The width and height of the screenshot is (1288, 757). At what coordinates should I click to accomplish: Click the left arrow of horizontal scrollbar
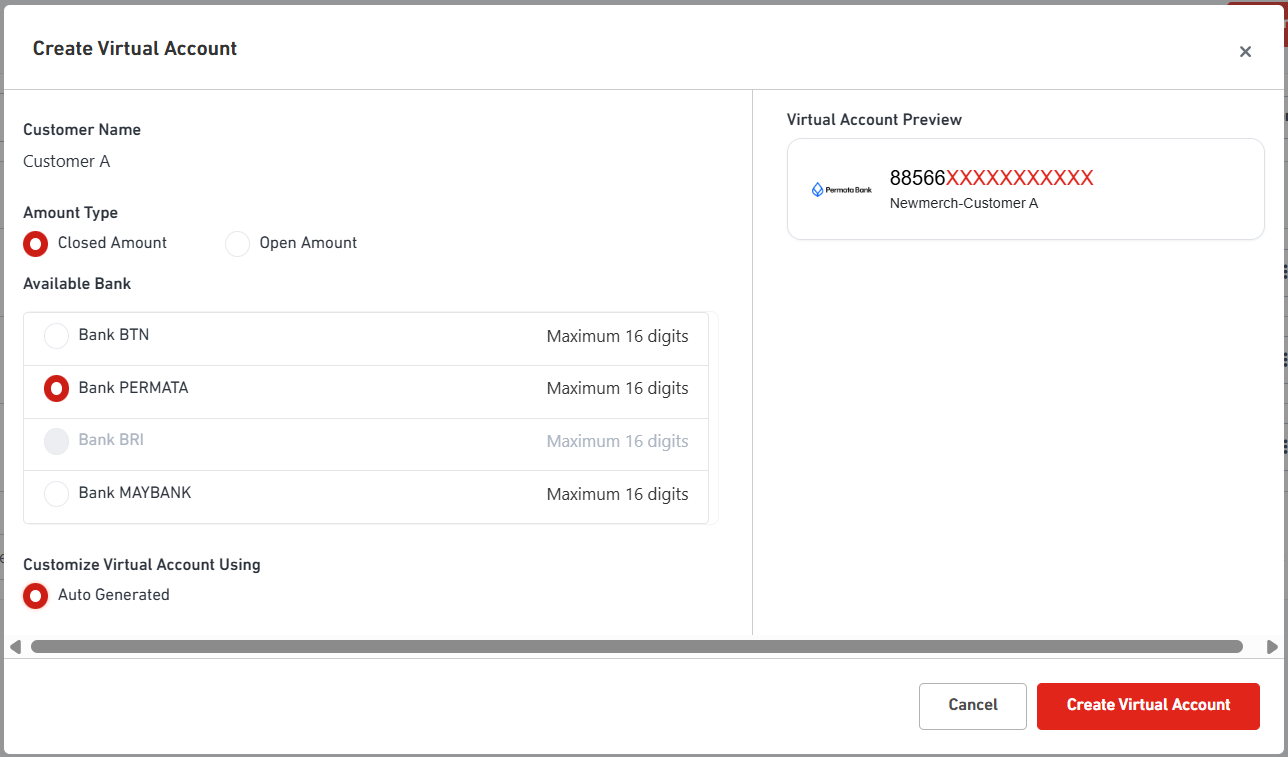point(15,647)
